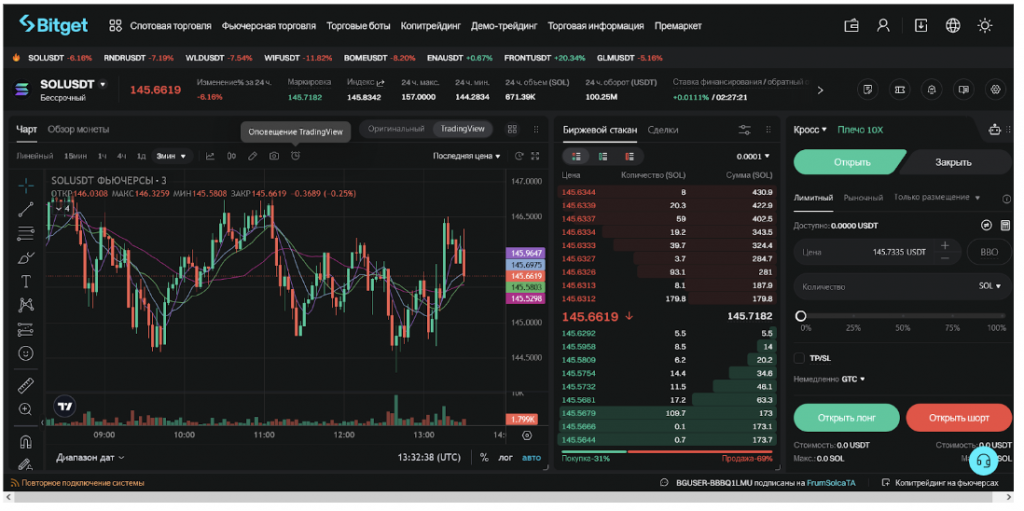Toggle logarithmic scale 'лог' on chart
The width and height of the screenshot is (1024, 511).
(x=506, y=457)
